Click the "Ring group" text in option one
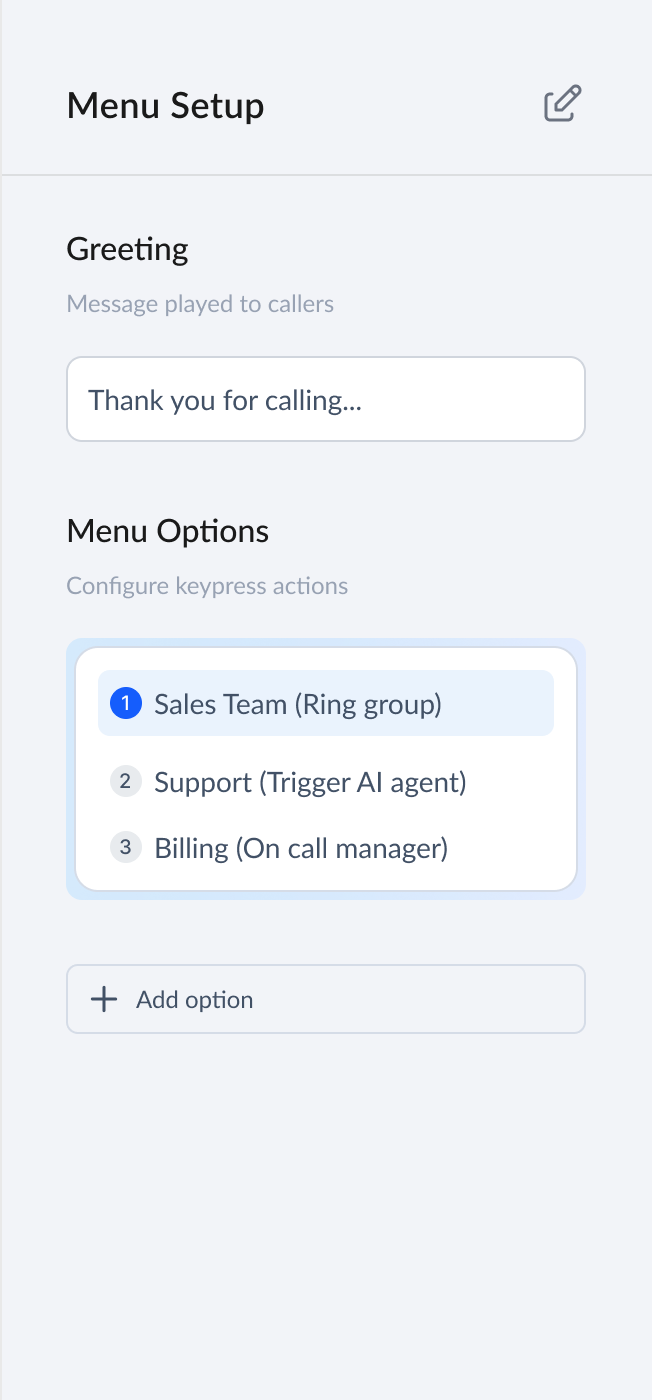Image resolution: width=652 pixels, height=1400 pixels. pos(368,703)
